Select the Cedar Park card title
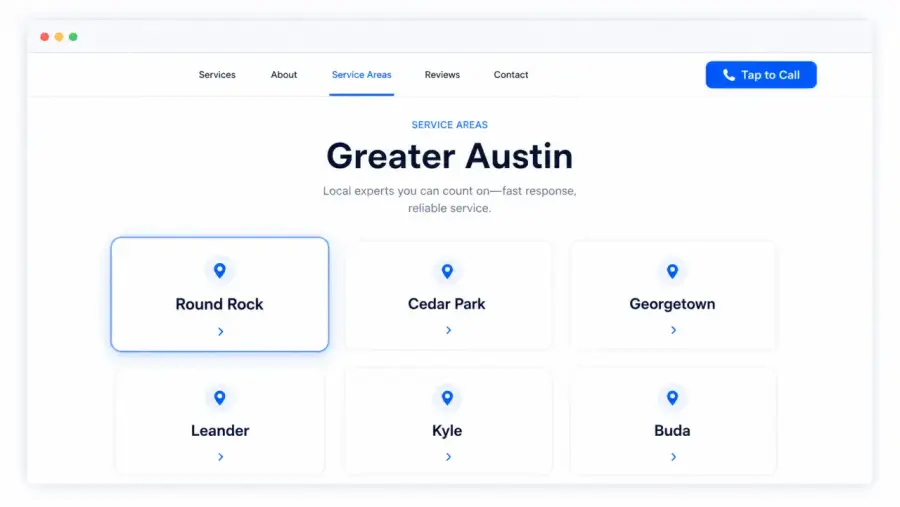 [x=447, y=304]
